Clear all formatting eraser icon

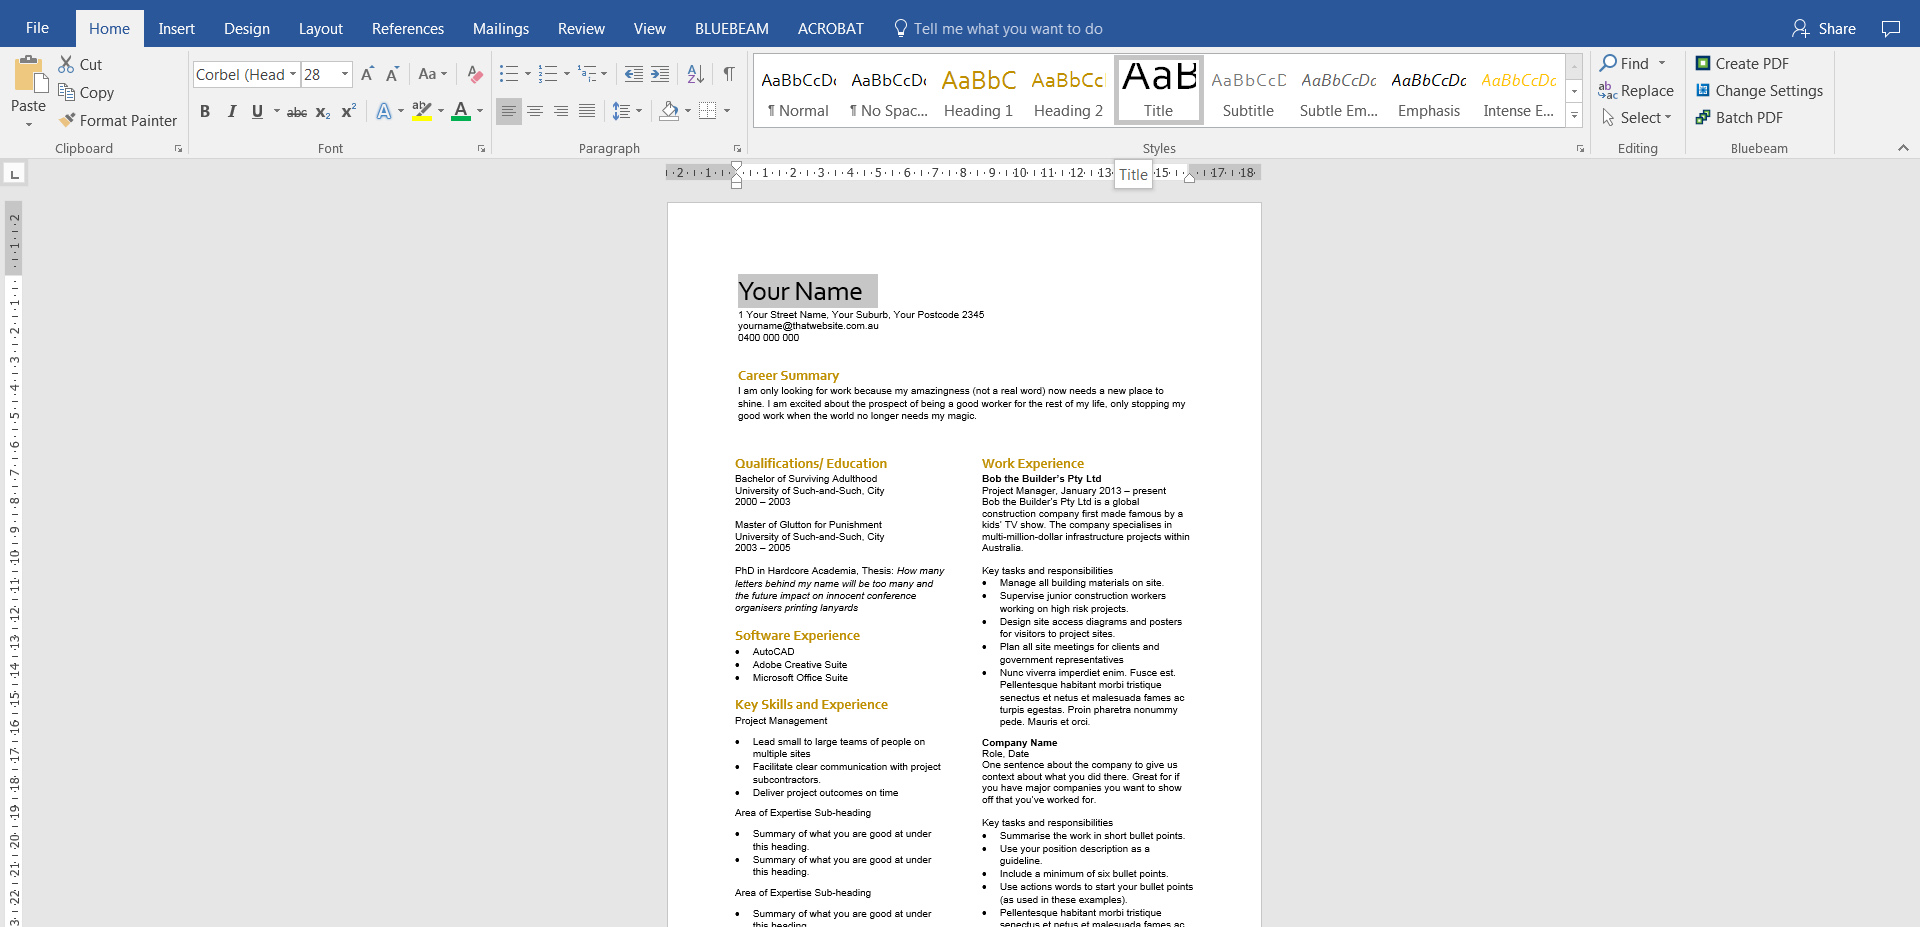(475, 74)
